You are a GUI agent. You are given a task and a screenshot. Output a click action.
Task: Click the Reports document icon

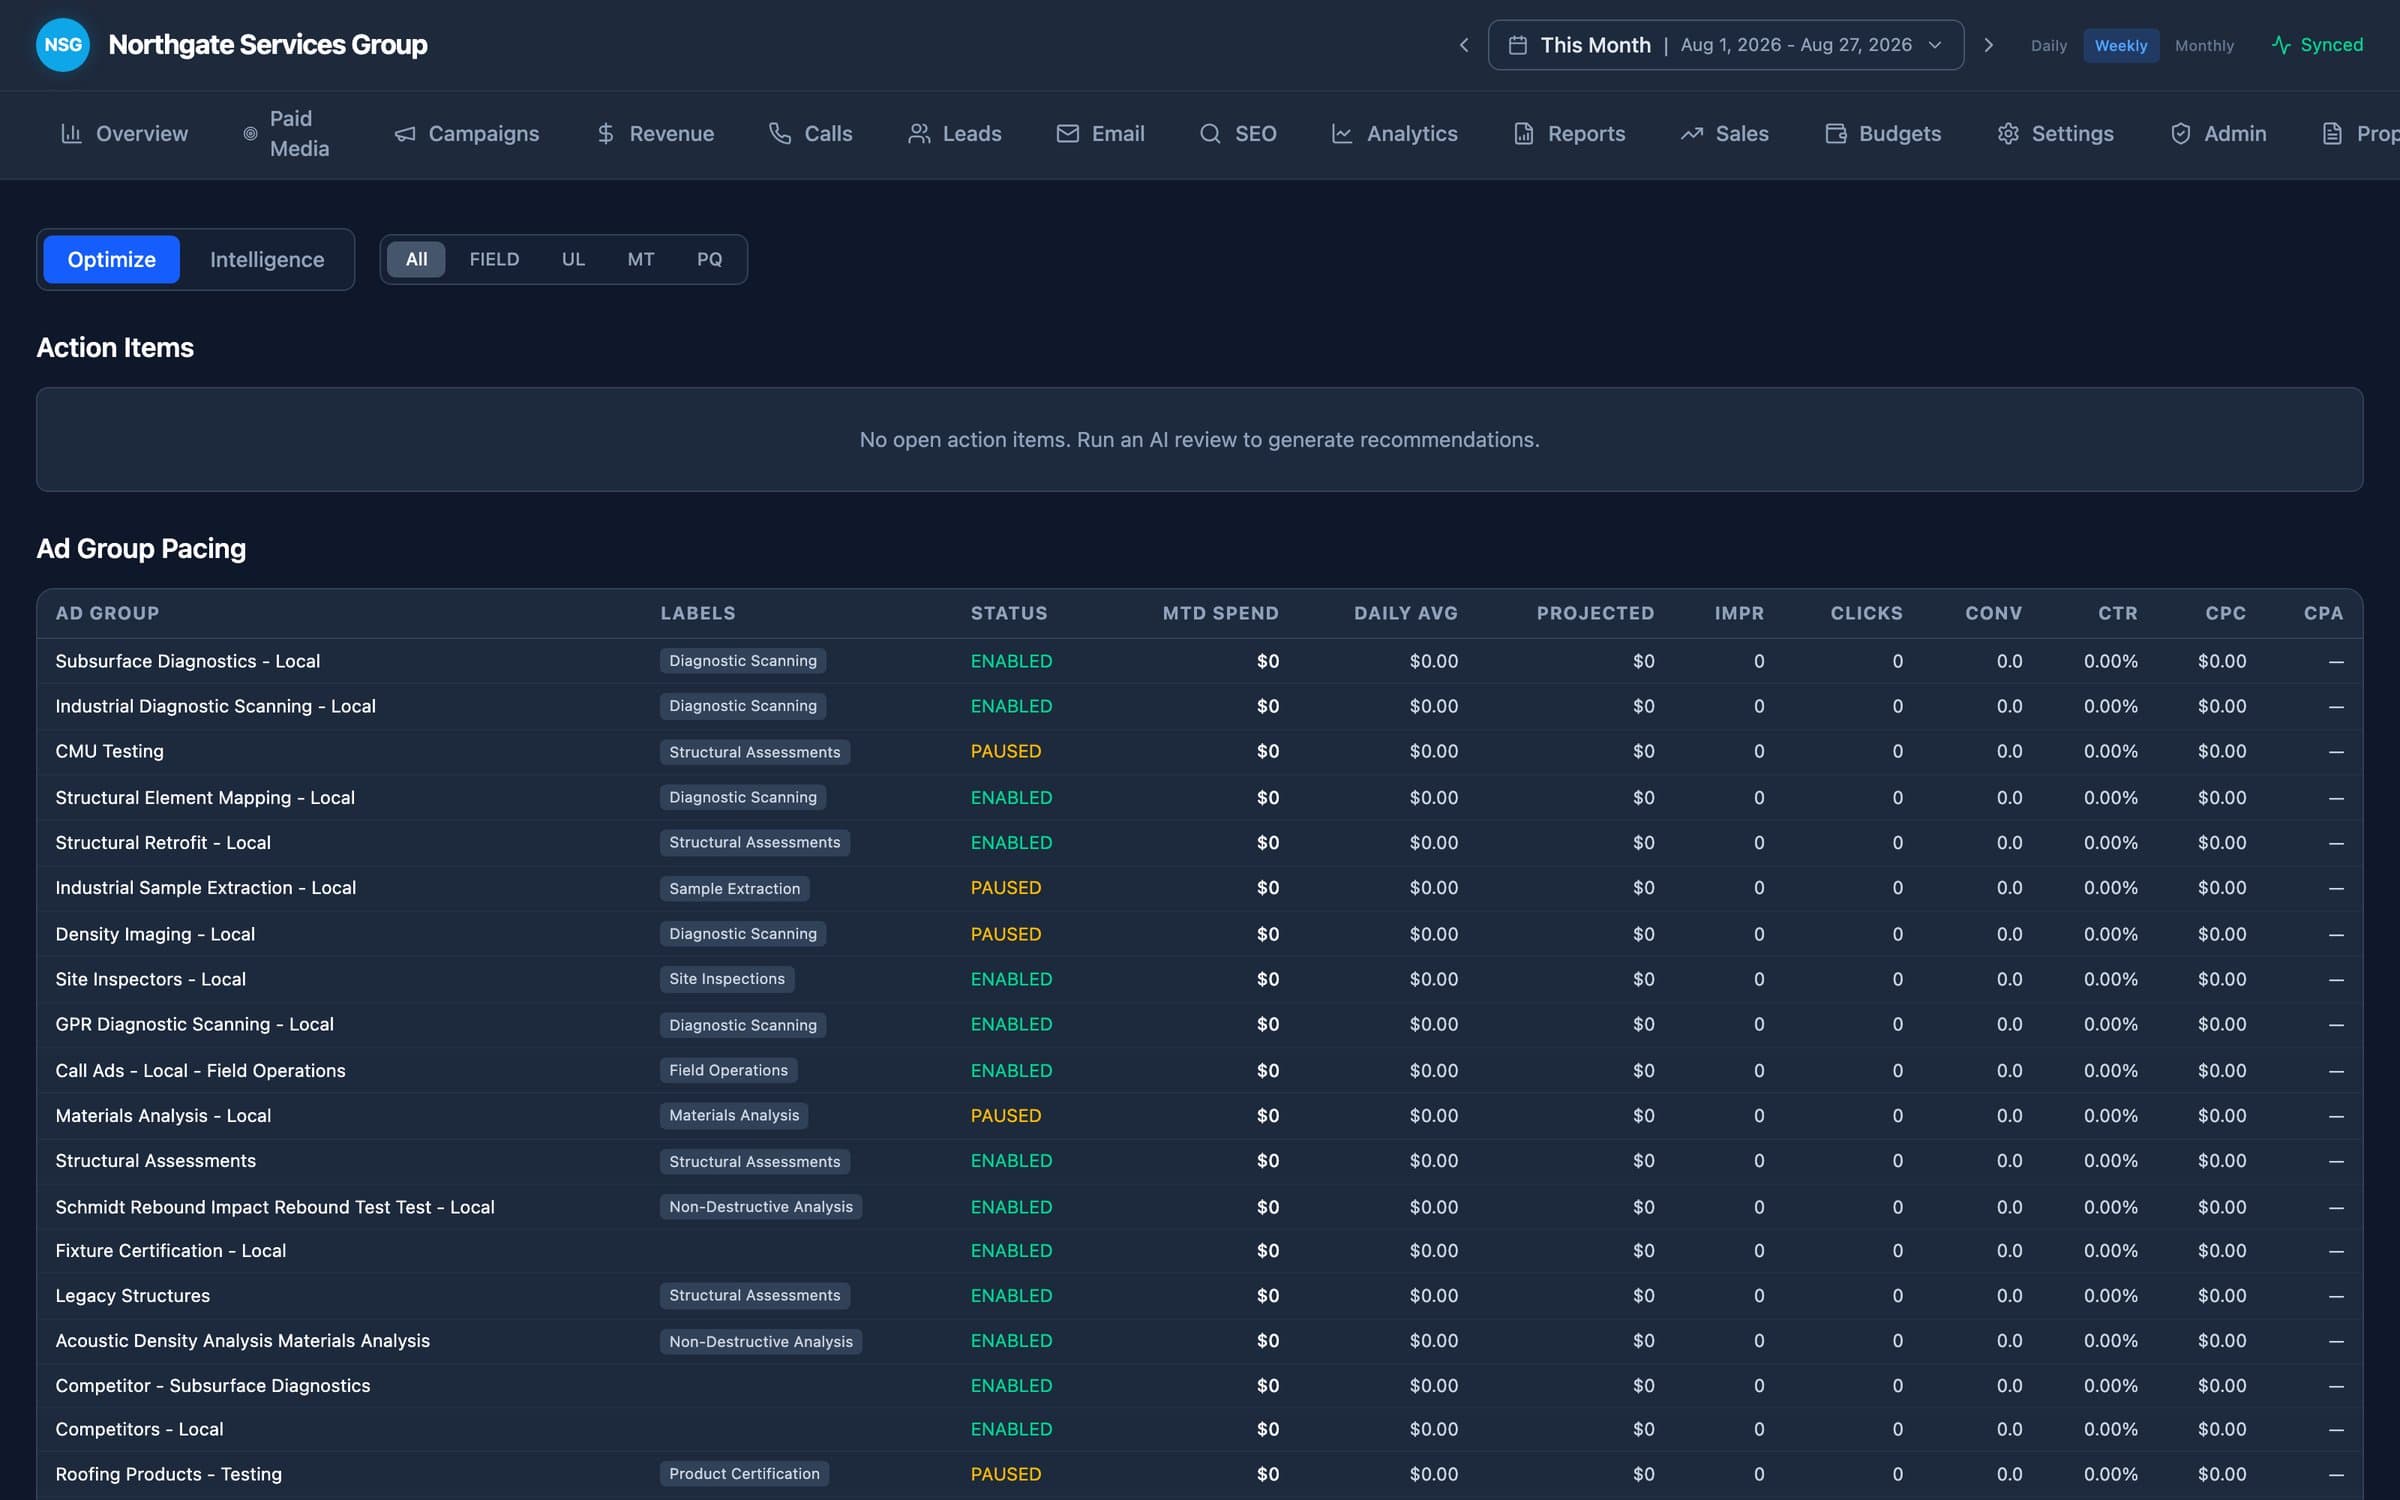click(x=1523, y=133)
